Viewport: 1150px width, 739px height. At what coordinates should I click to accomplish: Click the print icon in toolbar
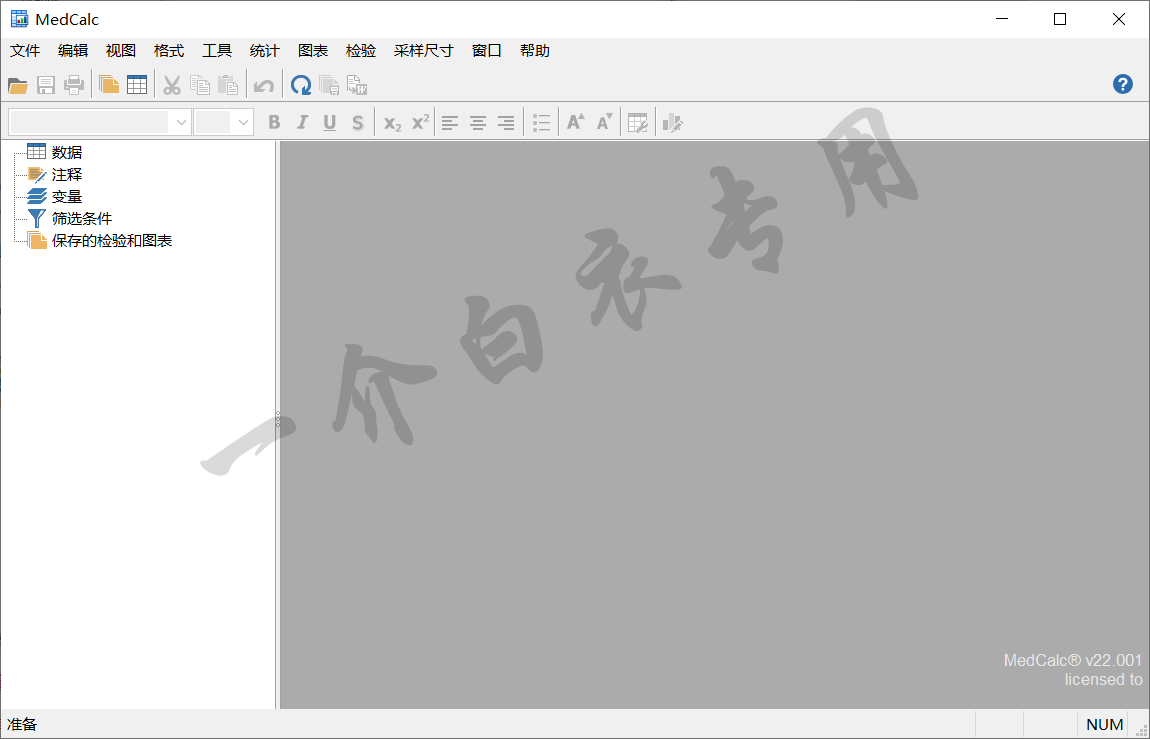pyautogui.click(x=74, y=85)
